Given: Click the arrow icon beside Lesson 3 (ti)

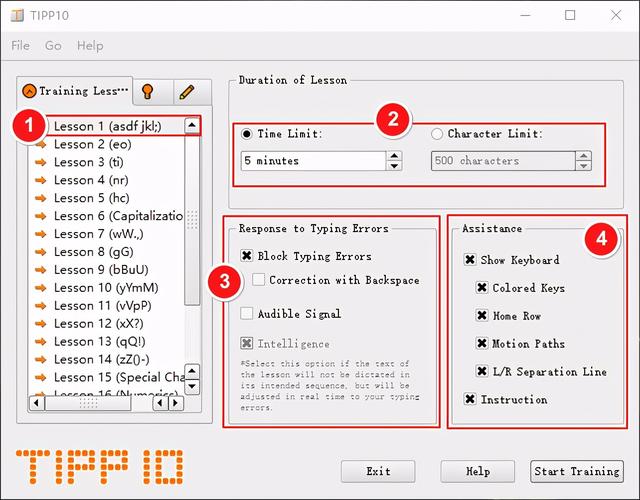Looking at the screenshot, I should coord(42,162).
